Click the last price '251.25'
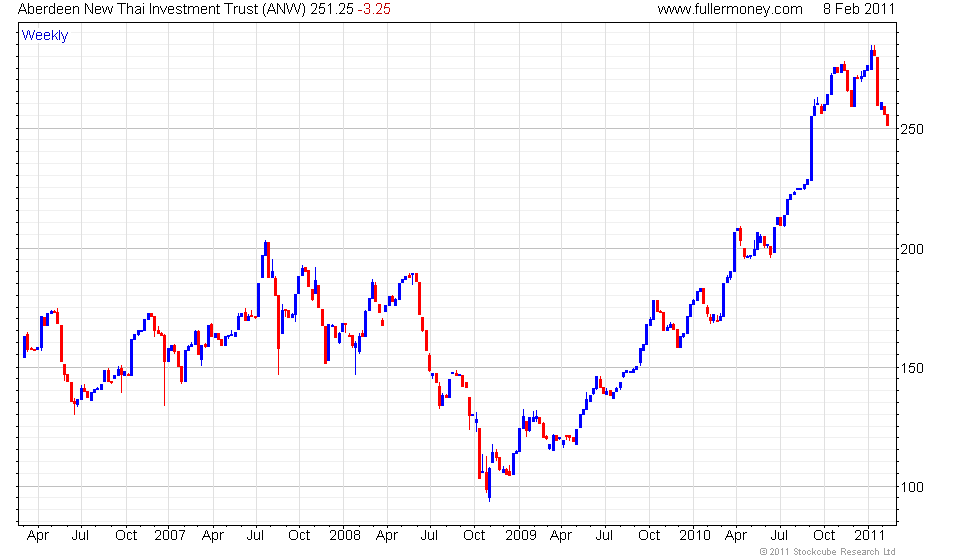 (x=332, y=9)
